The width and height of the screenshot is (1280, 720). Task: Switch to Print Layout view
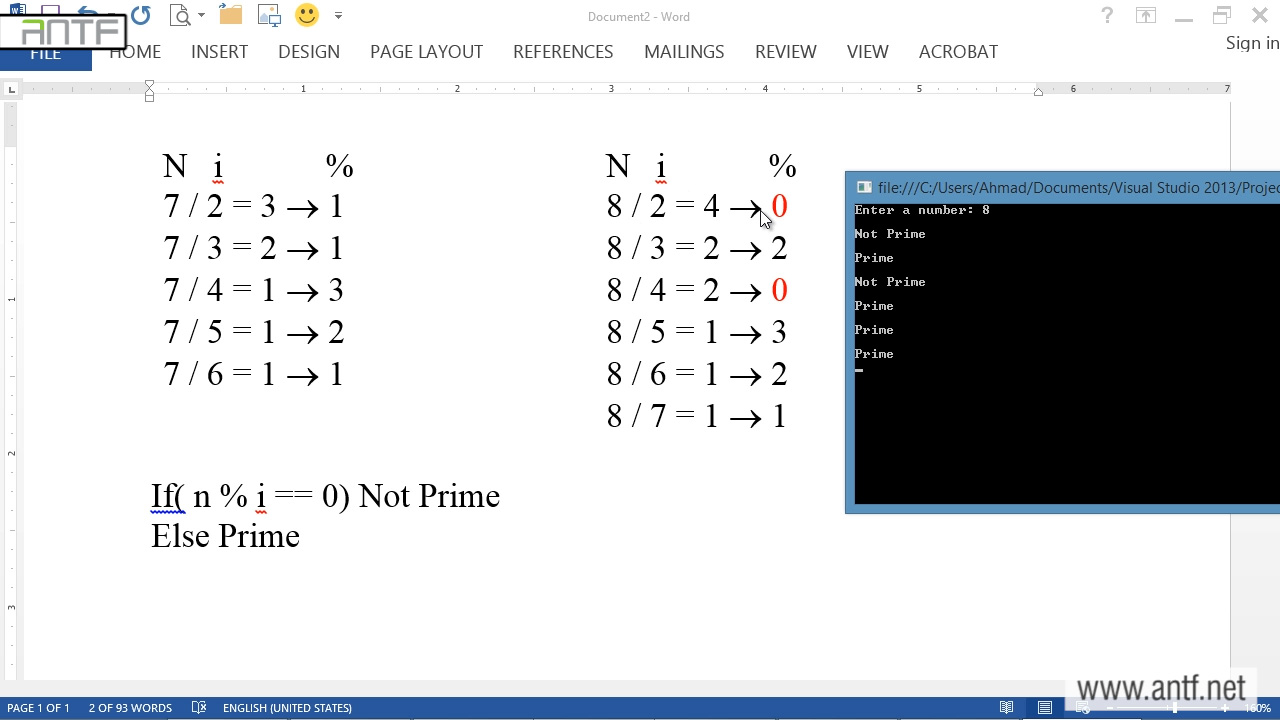pos(1045,708)
